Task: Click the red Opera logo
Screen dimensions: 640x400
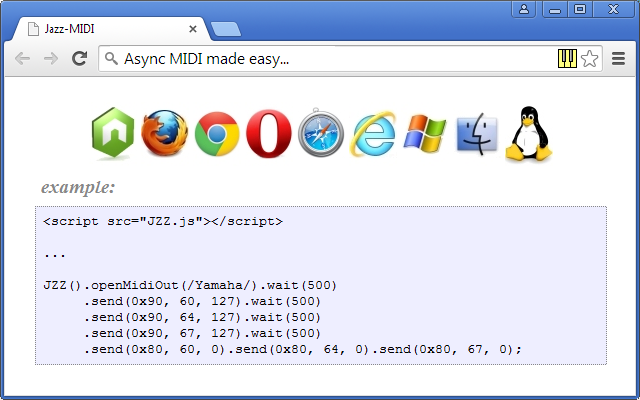Action: [x=269, y=133]
